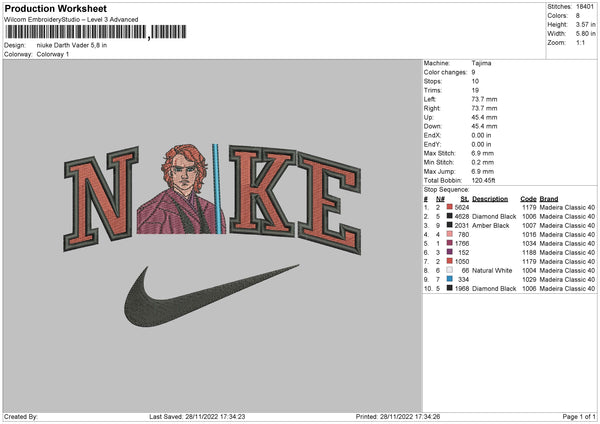Screen dimensions: 600x424
Task: Click the Brand column header
Action: (x=549, y=199)
